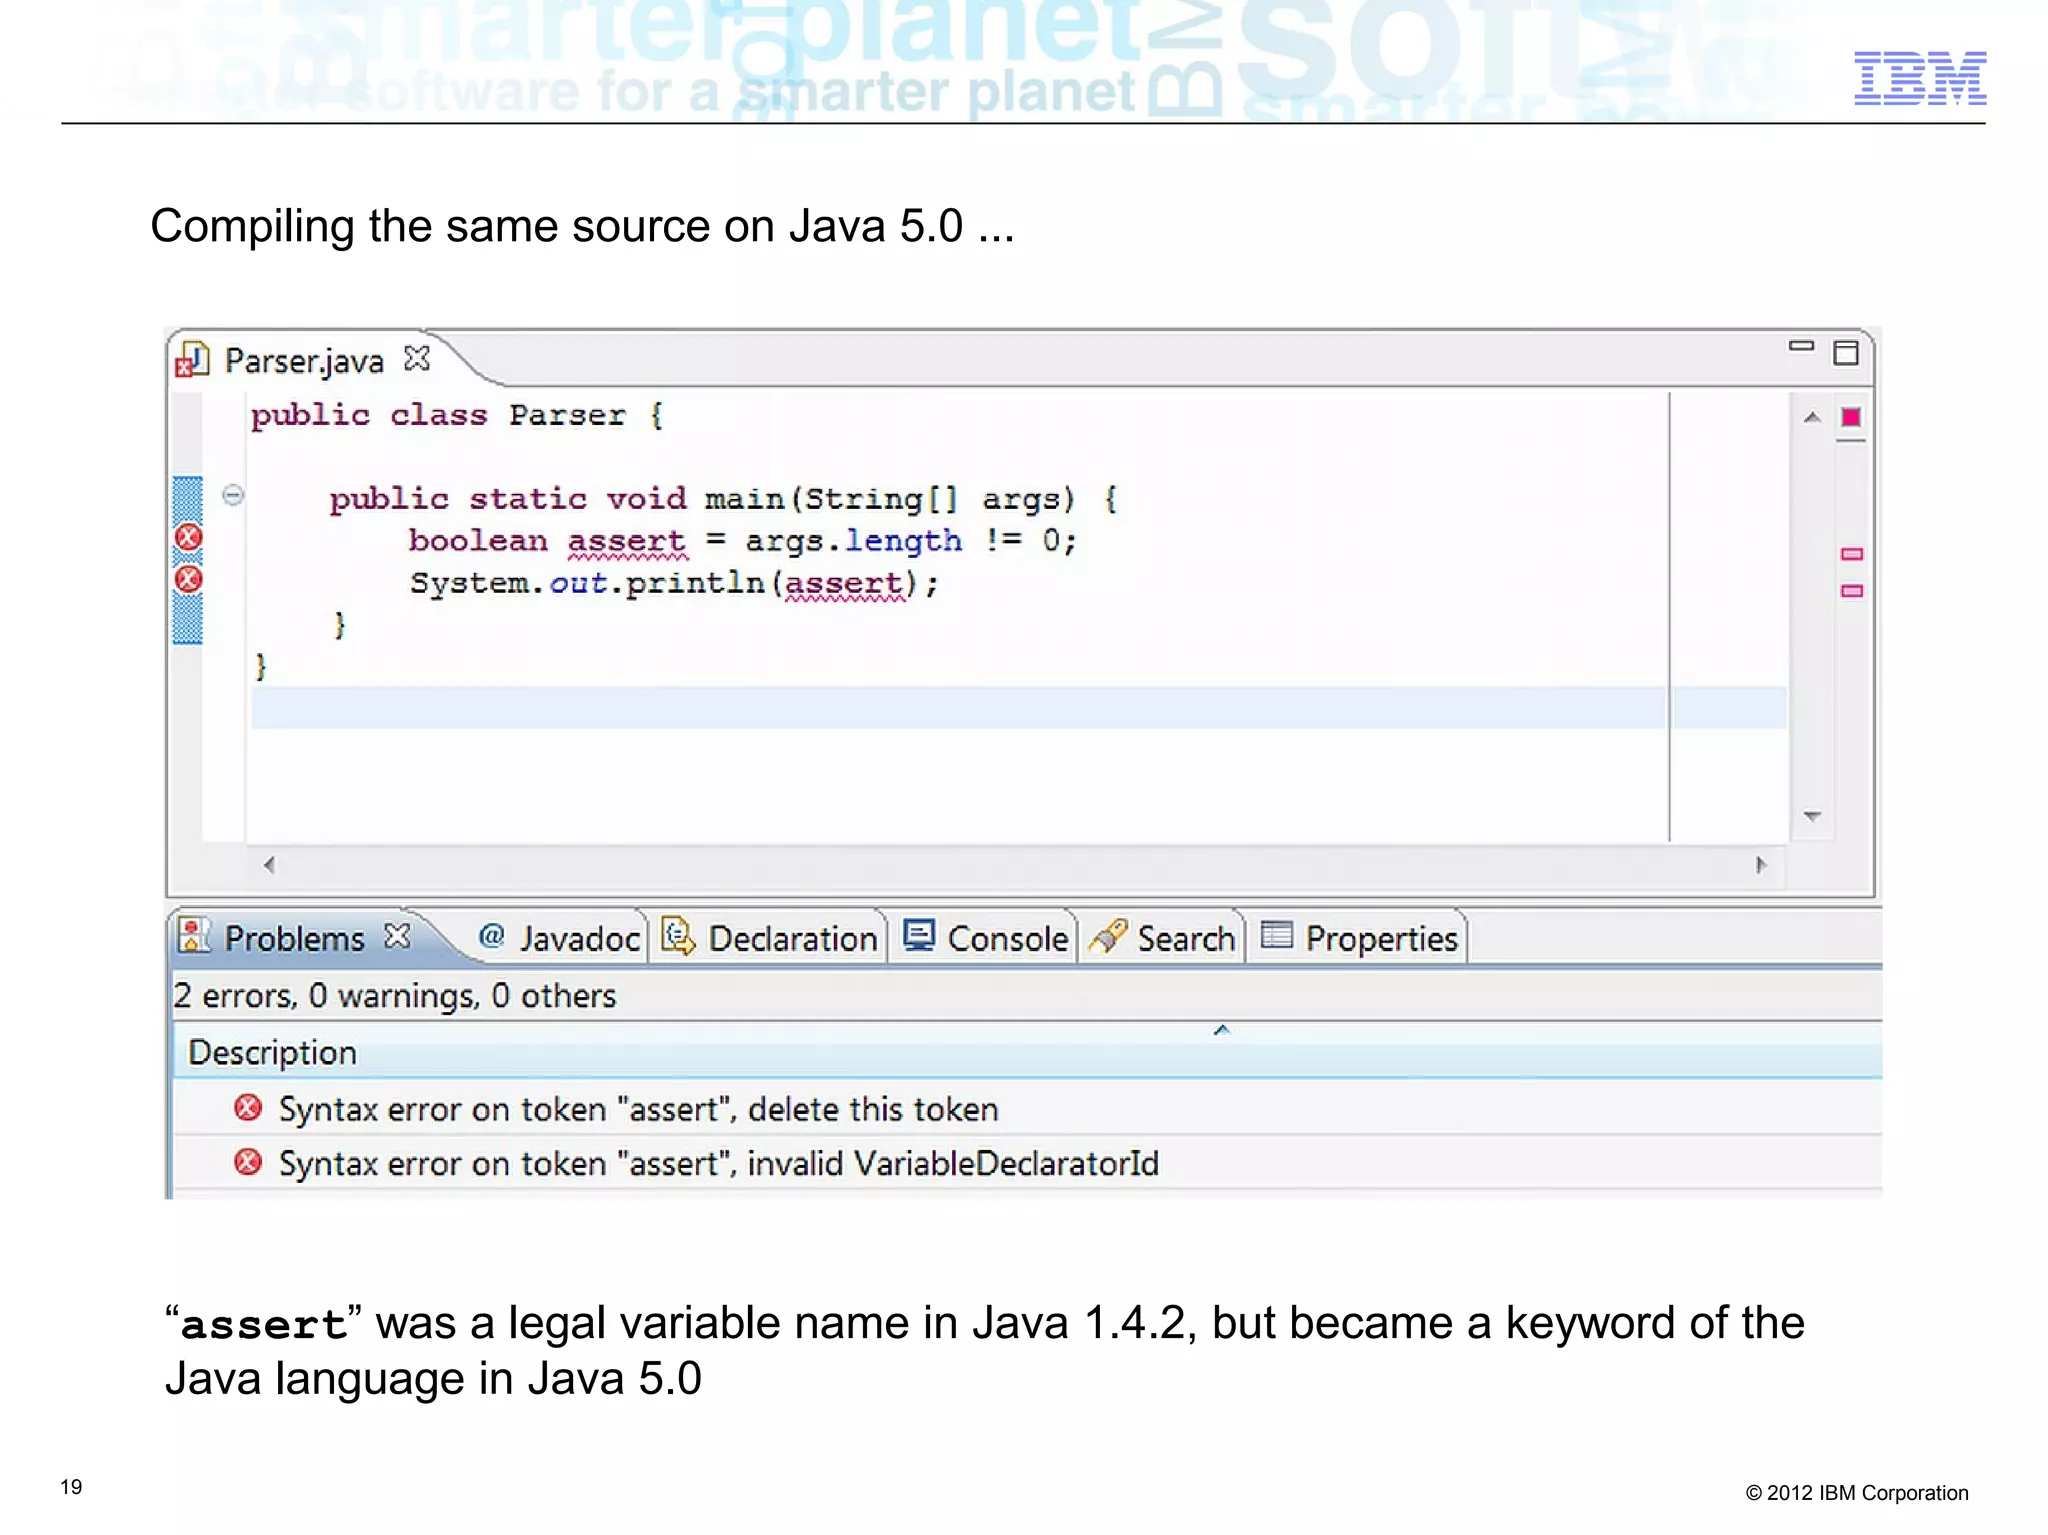Image resolution: width=2048 pixels, height=1535 pixels.
Task: Click the editor vertical scroll up arrow
Action: [1812, 417]
